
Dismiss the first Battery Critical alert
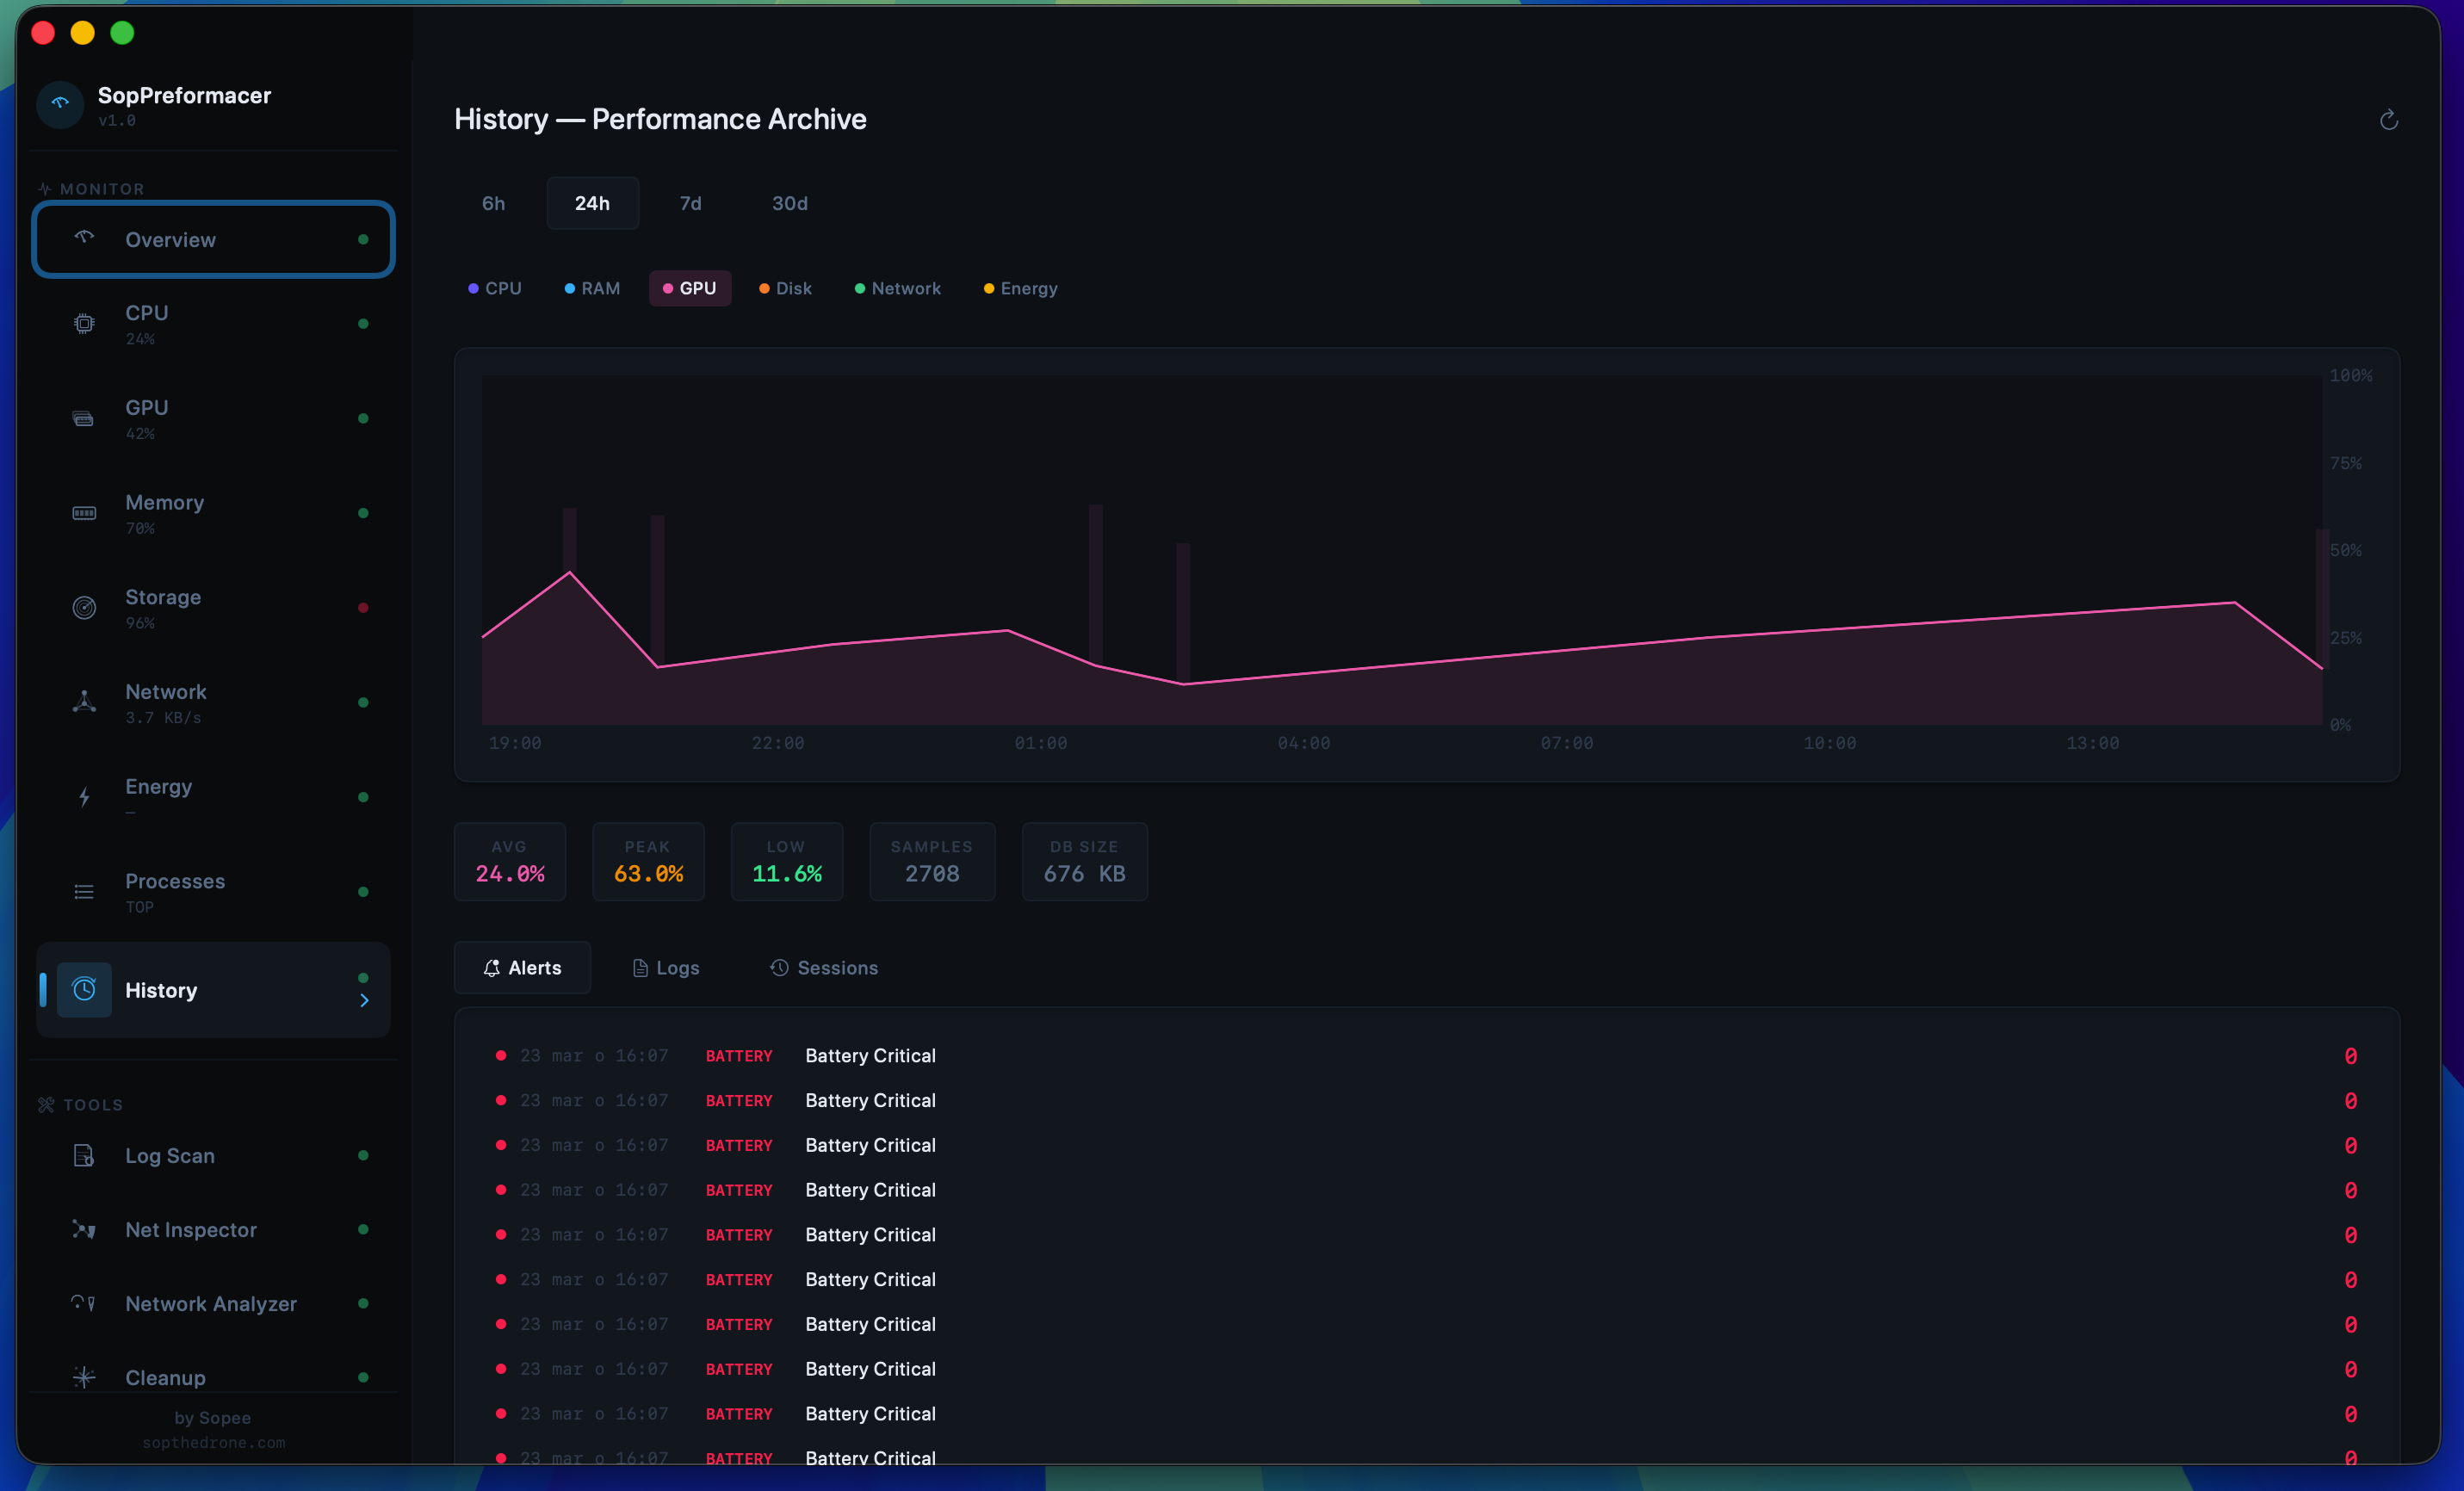(2350, 1056)
